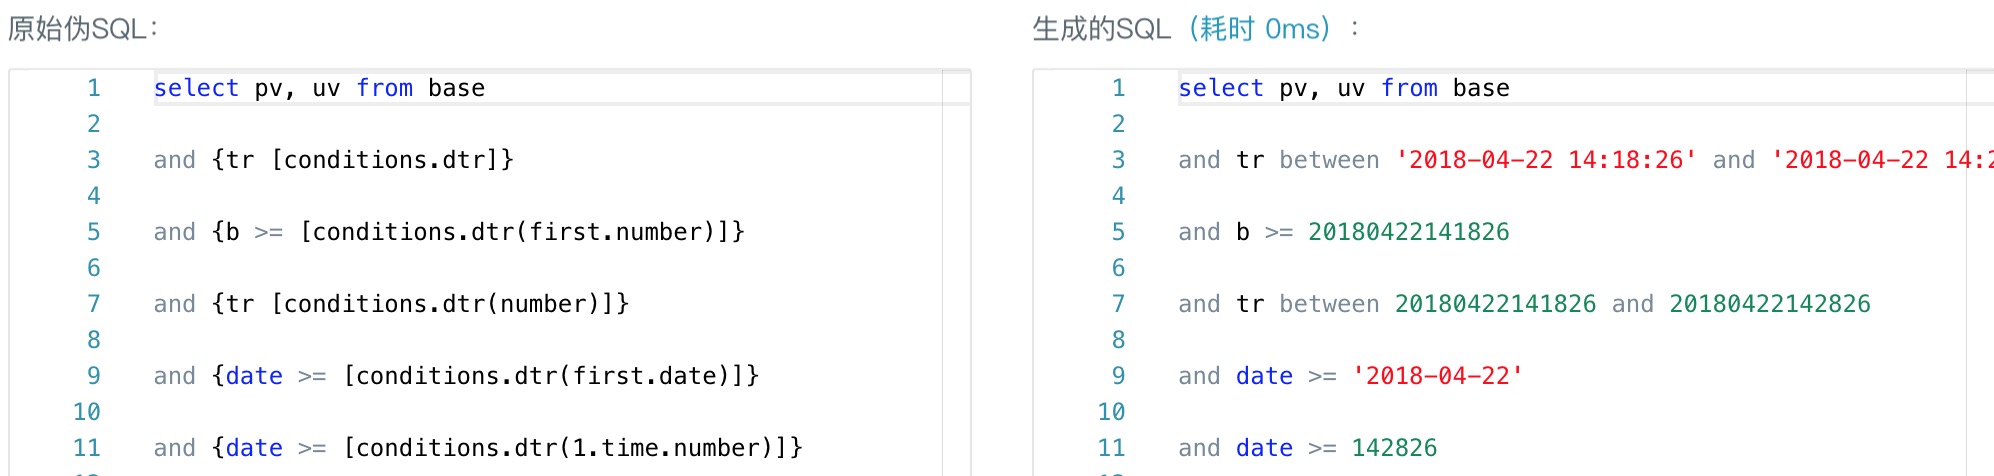The image size is (1994, 476).
Task: Click "select" keyword in original pseudo SQL editor
Action: coord(196,88)
